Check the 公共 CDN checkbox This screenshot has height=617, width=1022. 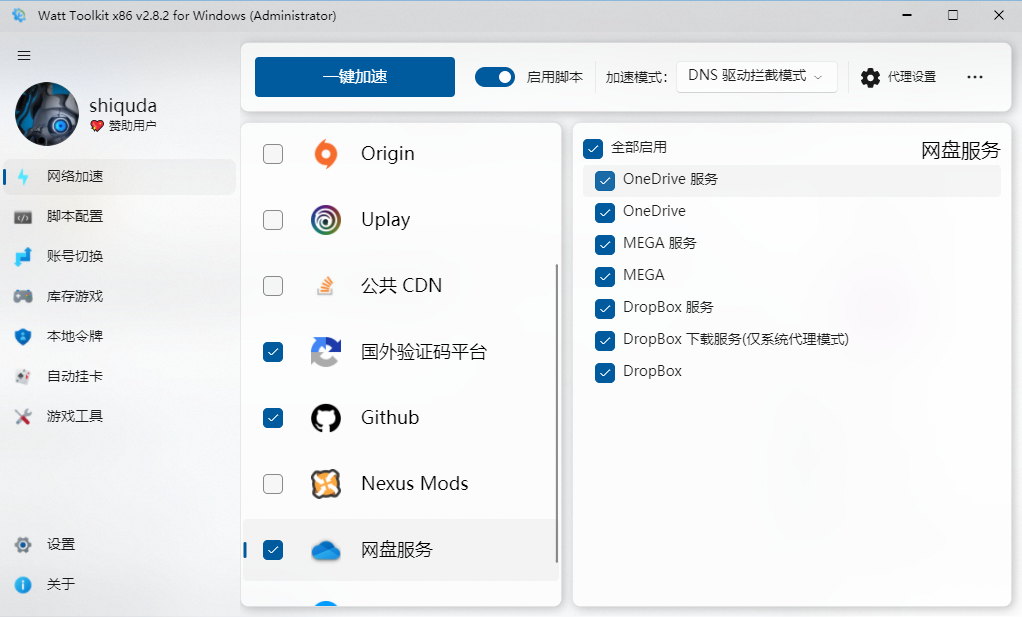273,286
